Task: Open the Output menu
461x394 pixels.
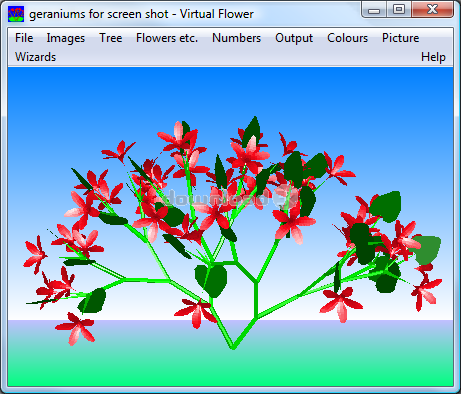Action: click(x=294, y=38)
